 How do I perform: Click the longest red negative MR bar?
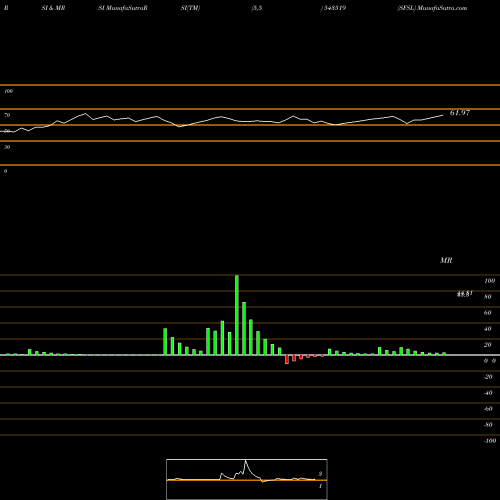click(x=287, y=359)
